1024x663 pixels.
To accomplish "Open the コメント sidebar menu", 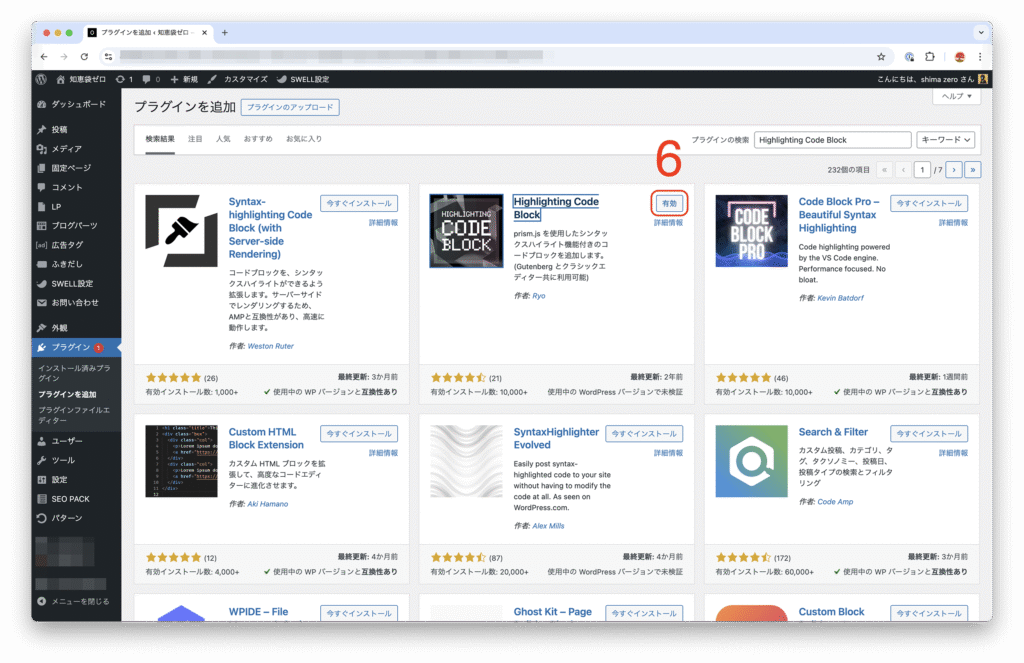I will coord(76,187).
